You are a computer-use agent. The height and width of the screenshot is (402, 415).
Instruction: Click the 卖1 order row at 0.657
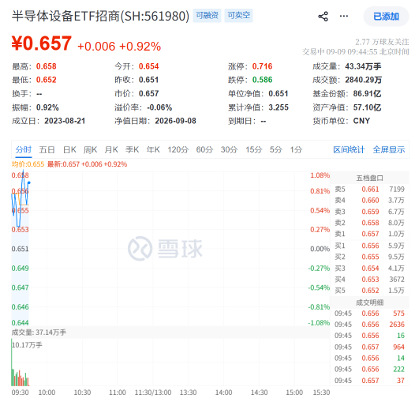point(370,234)
